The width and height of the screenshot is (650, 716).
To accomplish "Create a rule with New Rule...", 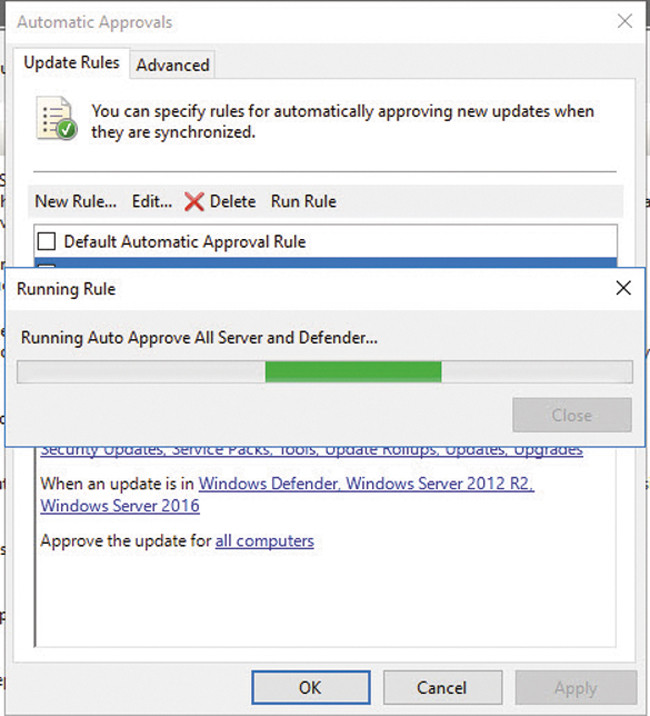I will click(x=75, y=201).
